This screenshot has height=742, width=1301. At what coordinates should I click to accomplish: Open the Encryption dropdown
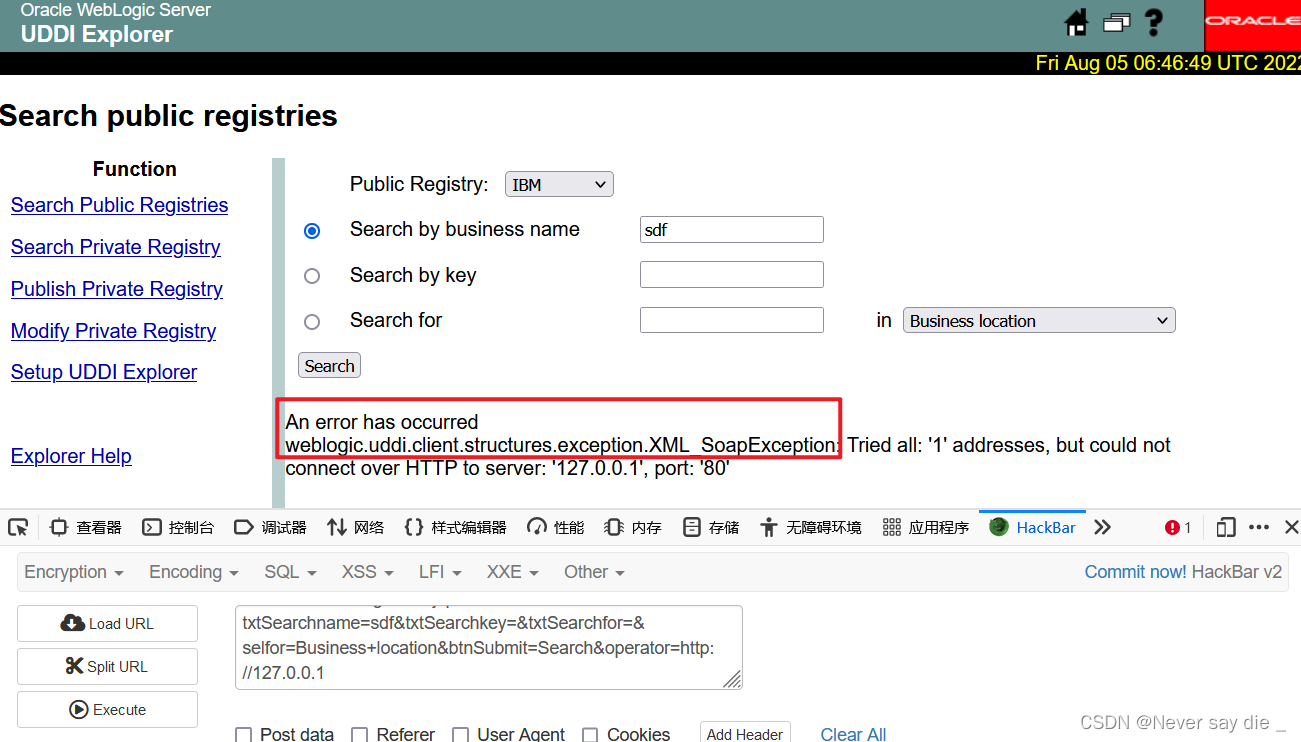[74, 572]
